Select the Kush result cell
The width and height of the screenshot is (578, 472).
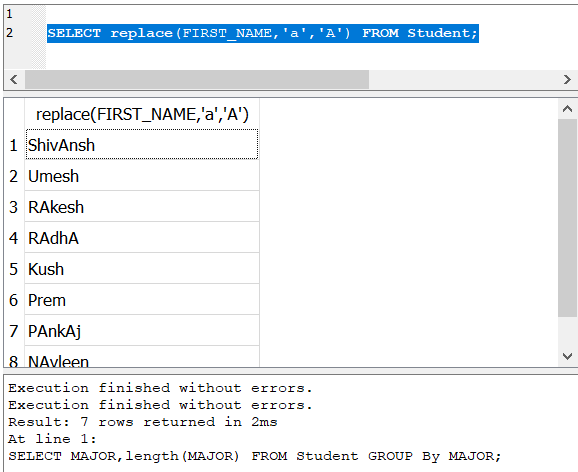tap(142, 269)
